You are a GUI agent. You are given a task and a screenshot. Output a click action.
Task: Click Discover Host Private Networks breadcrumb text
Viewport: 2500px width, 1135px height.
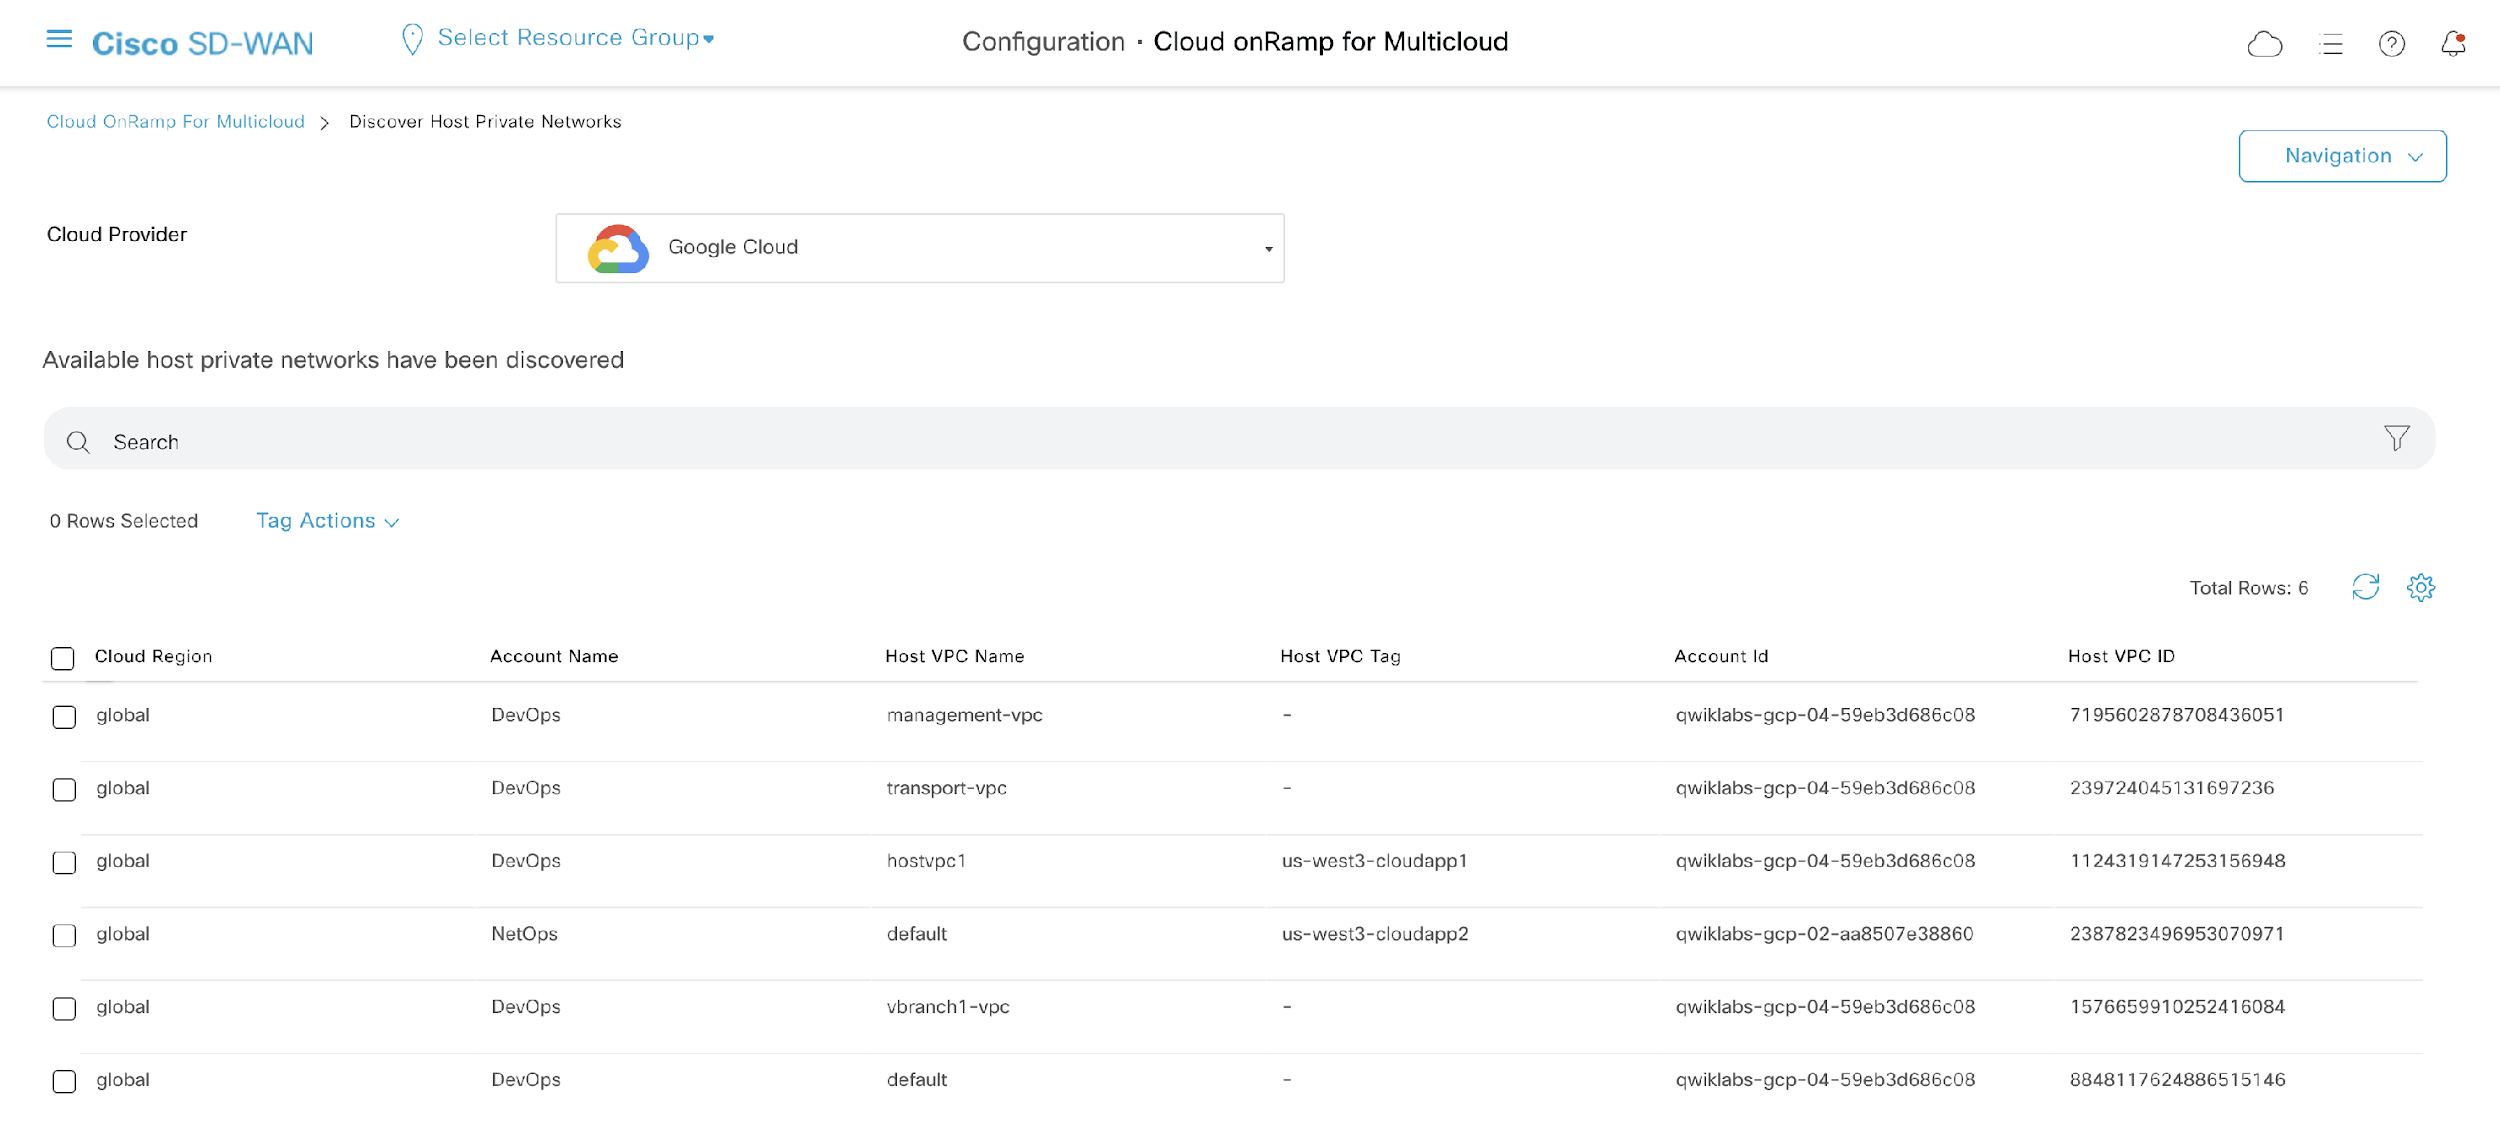click(x=485, y=121)
